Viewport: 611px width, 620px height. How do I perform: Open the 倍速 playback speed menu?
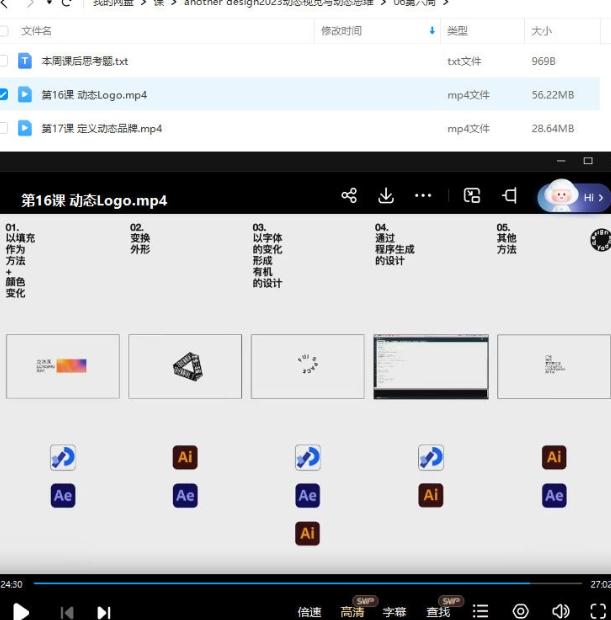coord(310,612)
